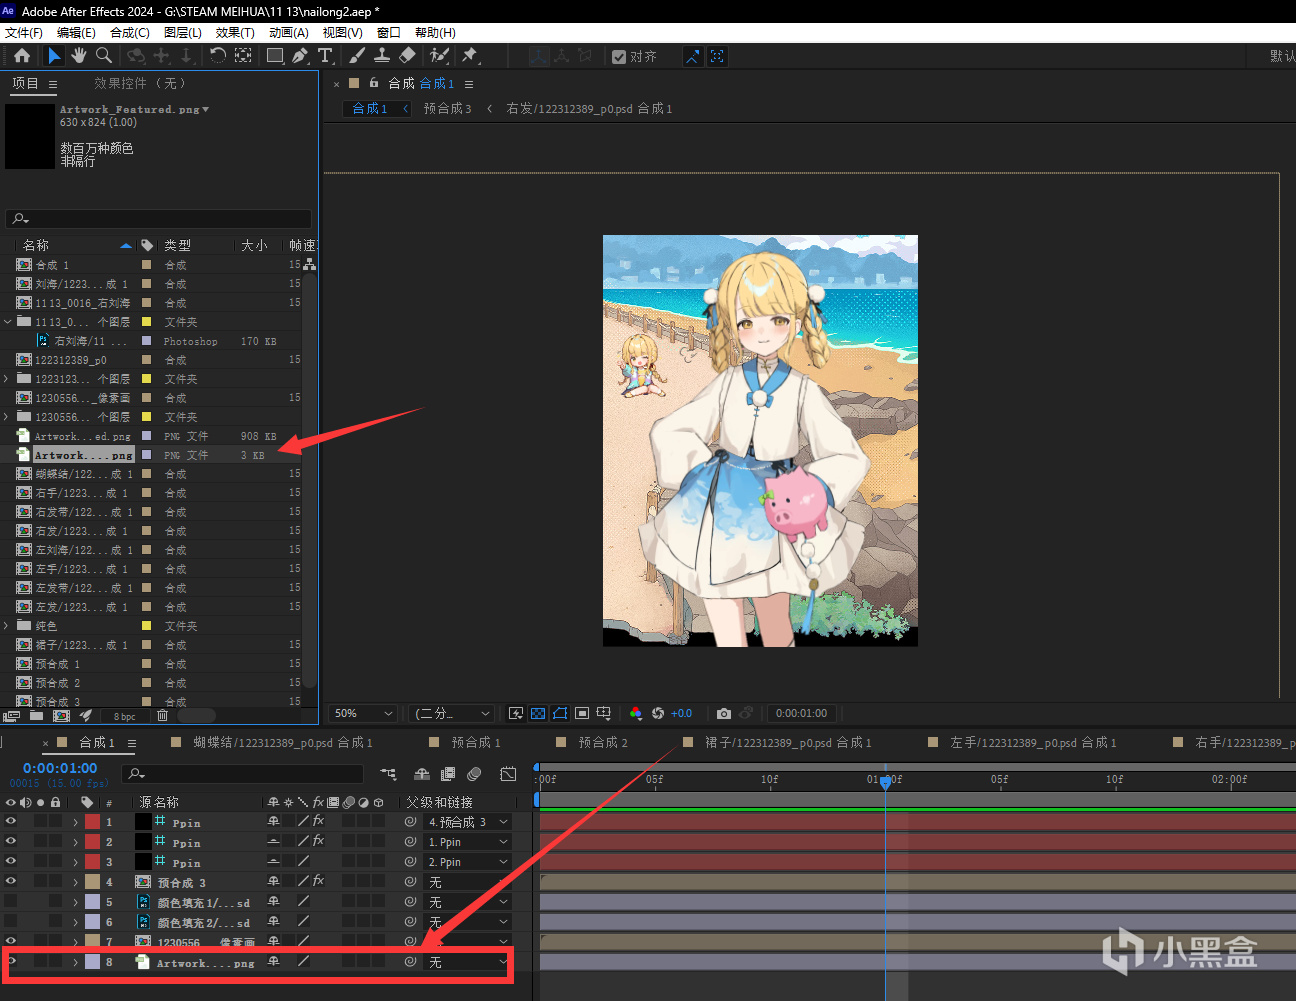
Task: Click the viewer preview time 0:00:01:00
Action: [x=801, y=713]
